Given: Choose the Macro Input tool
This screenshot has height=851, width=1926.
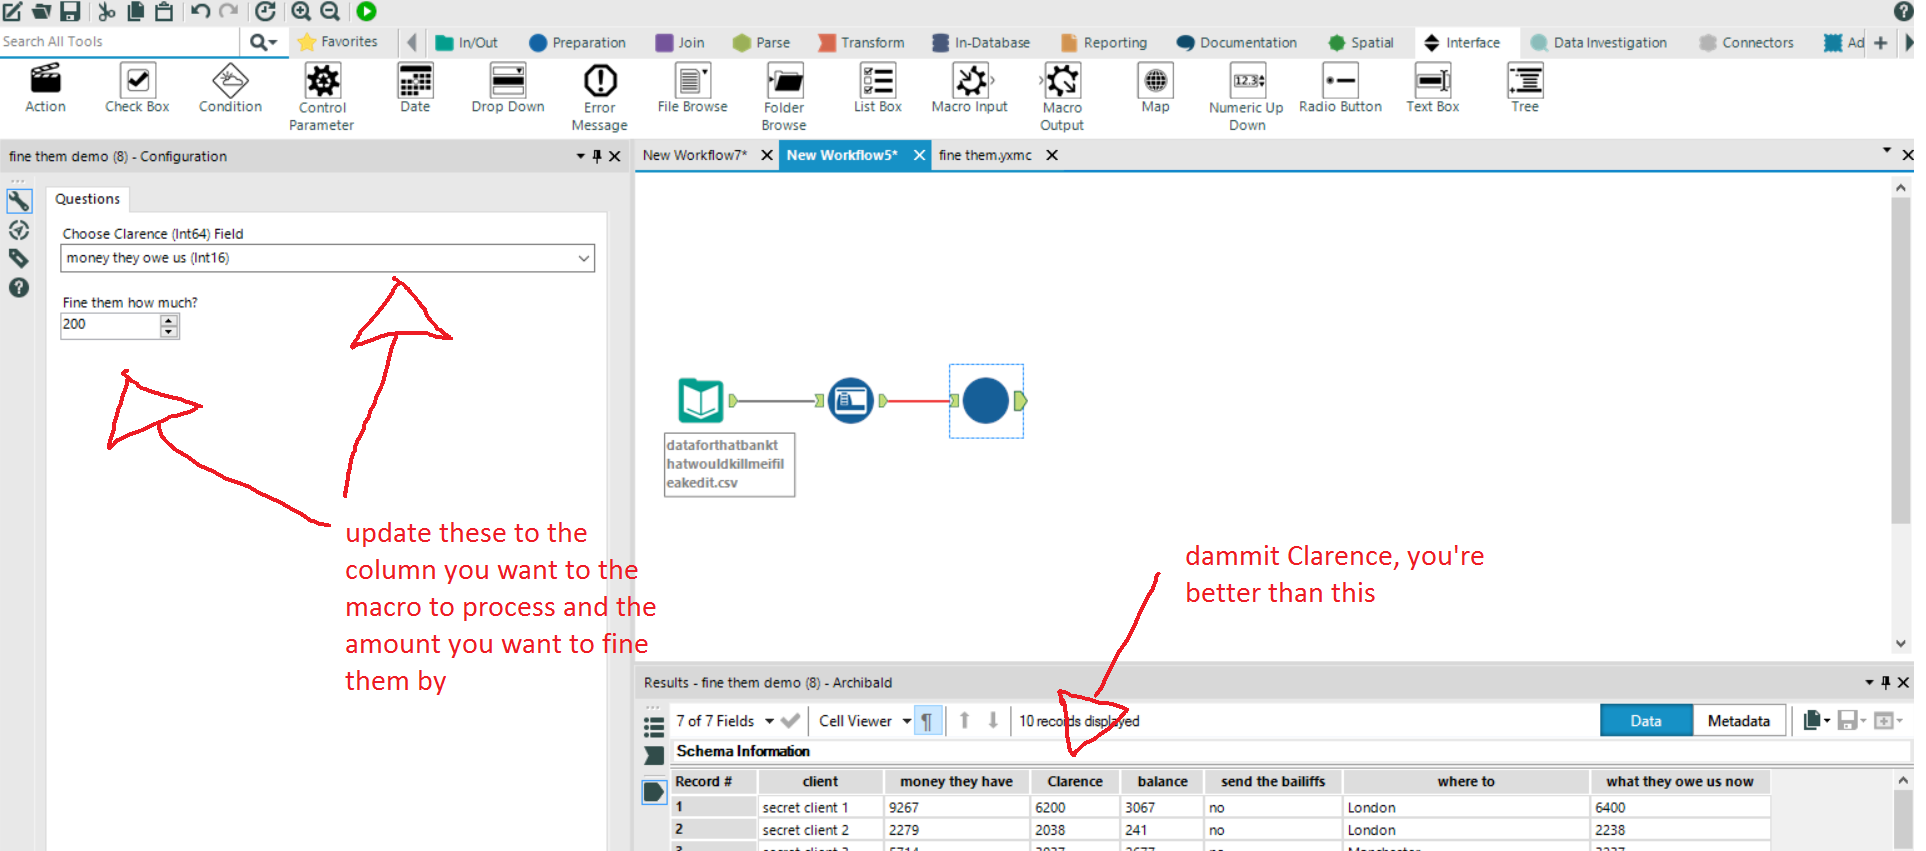Looking at the screenshot, I should 970,89.
